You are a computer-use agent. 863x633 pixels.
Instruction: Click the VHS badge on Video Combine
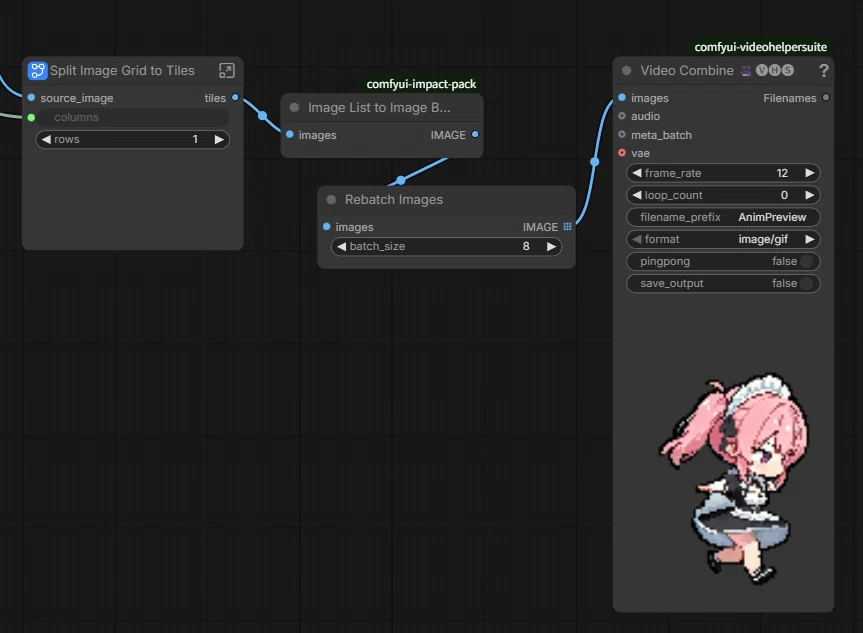(774, 70)
